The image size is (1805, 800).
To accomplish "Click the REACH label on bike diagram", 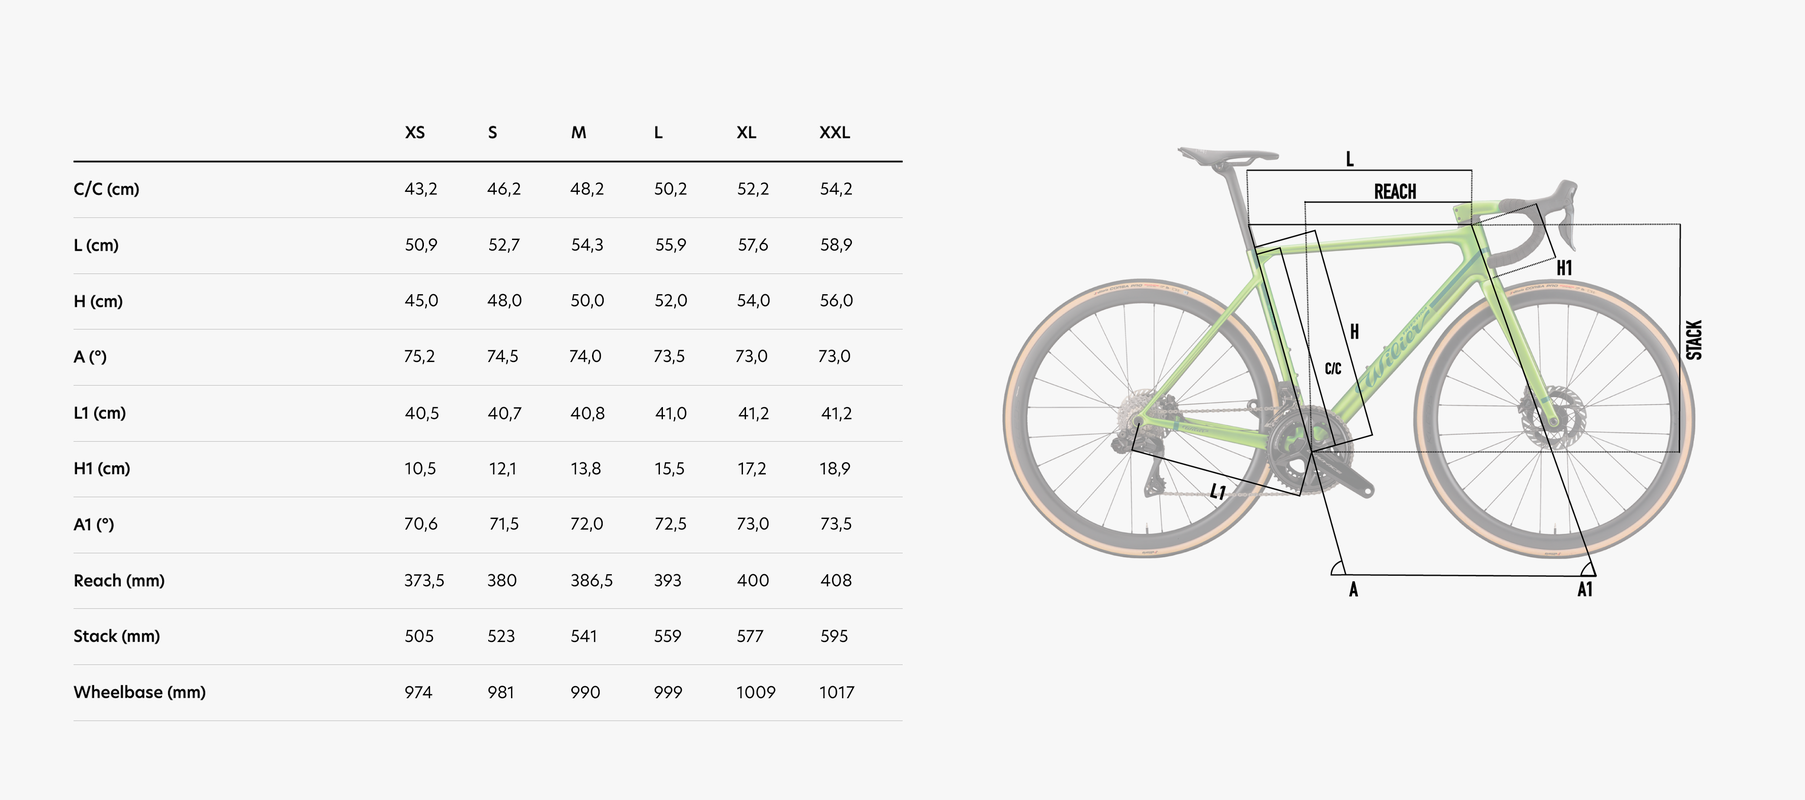I will pos(1394,191).
